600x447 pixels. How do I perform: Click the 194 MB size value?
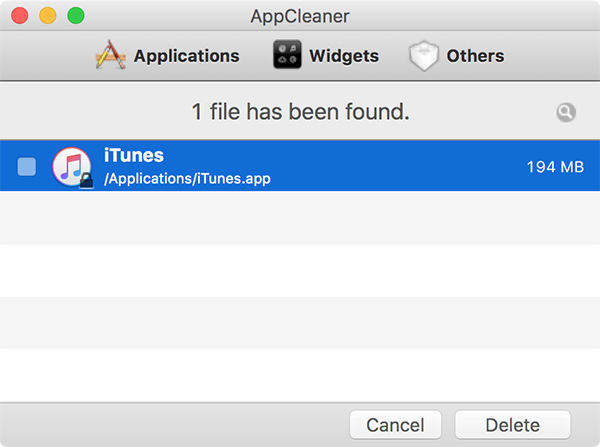555,167
